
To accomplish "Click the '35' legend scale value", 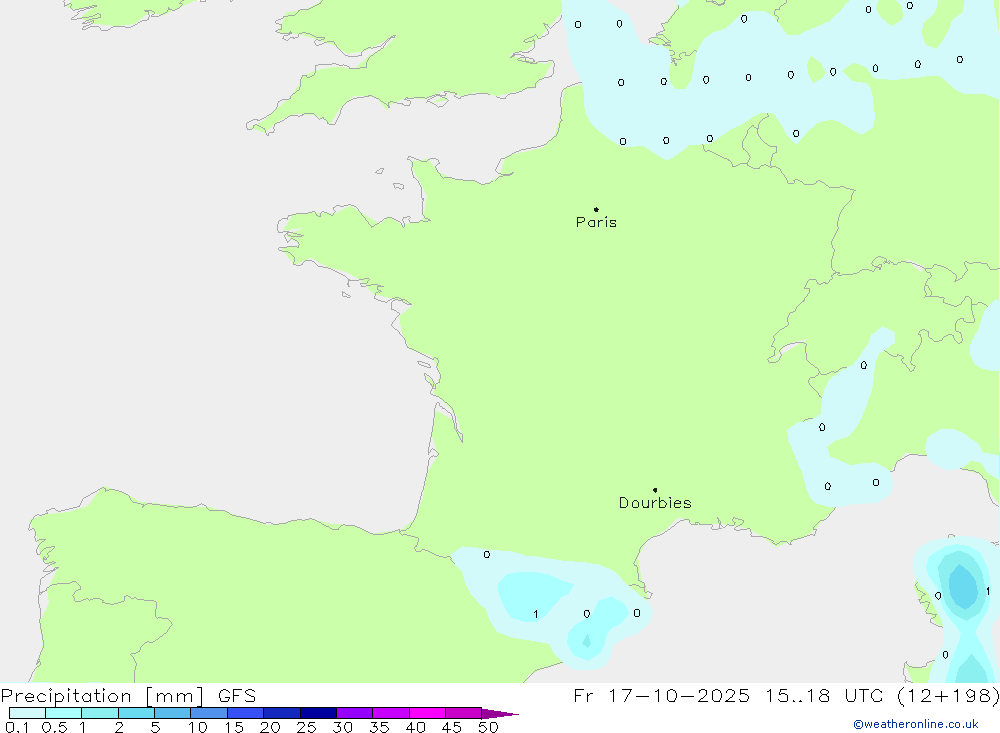I will [x=379, y=727].
